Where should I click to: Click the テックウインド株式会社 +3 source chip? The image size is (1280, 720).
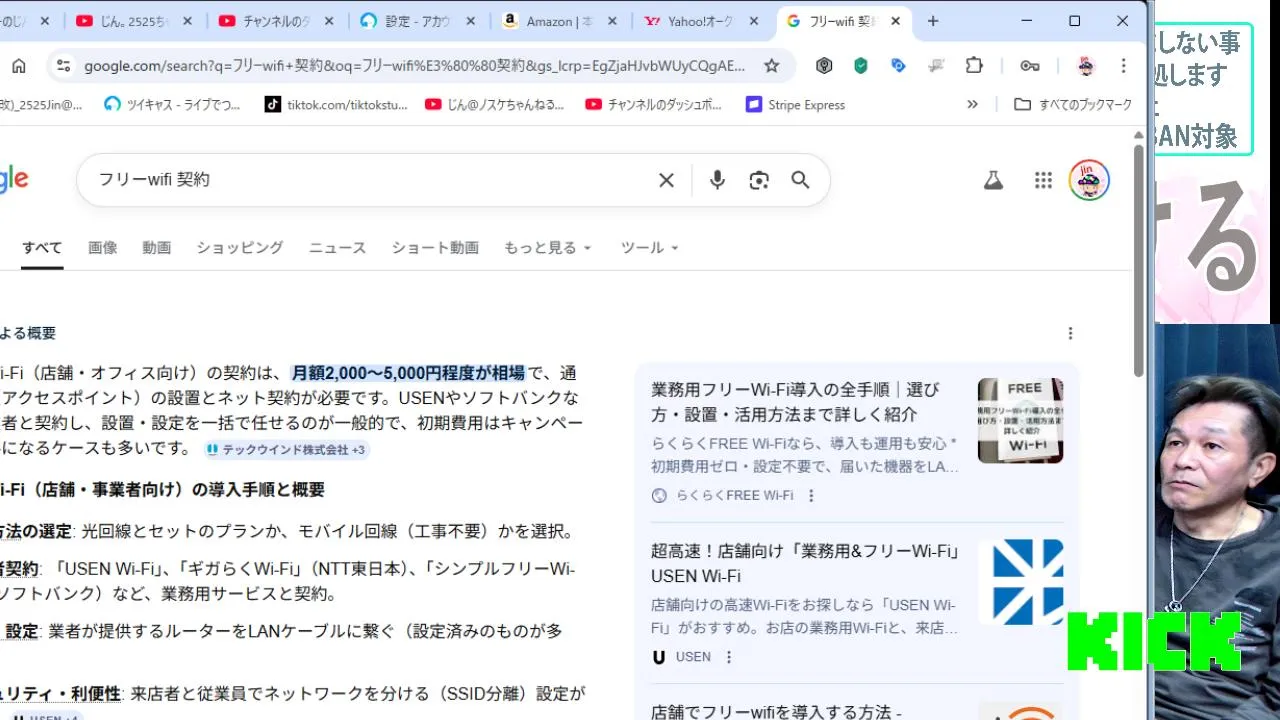(x=286, y=450)
